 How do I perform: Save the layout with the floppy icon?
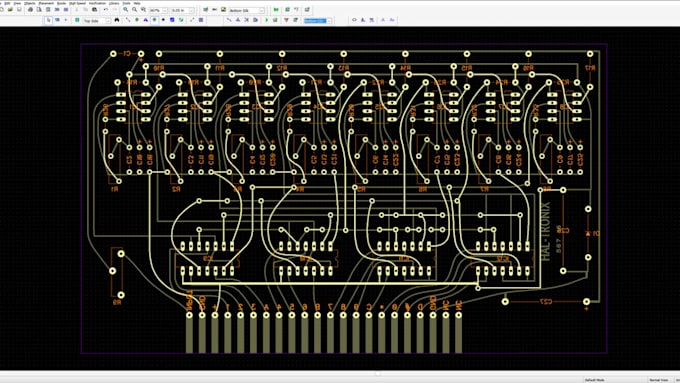click(x=19, y=10)
